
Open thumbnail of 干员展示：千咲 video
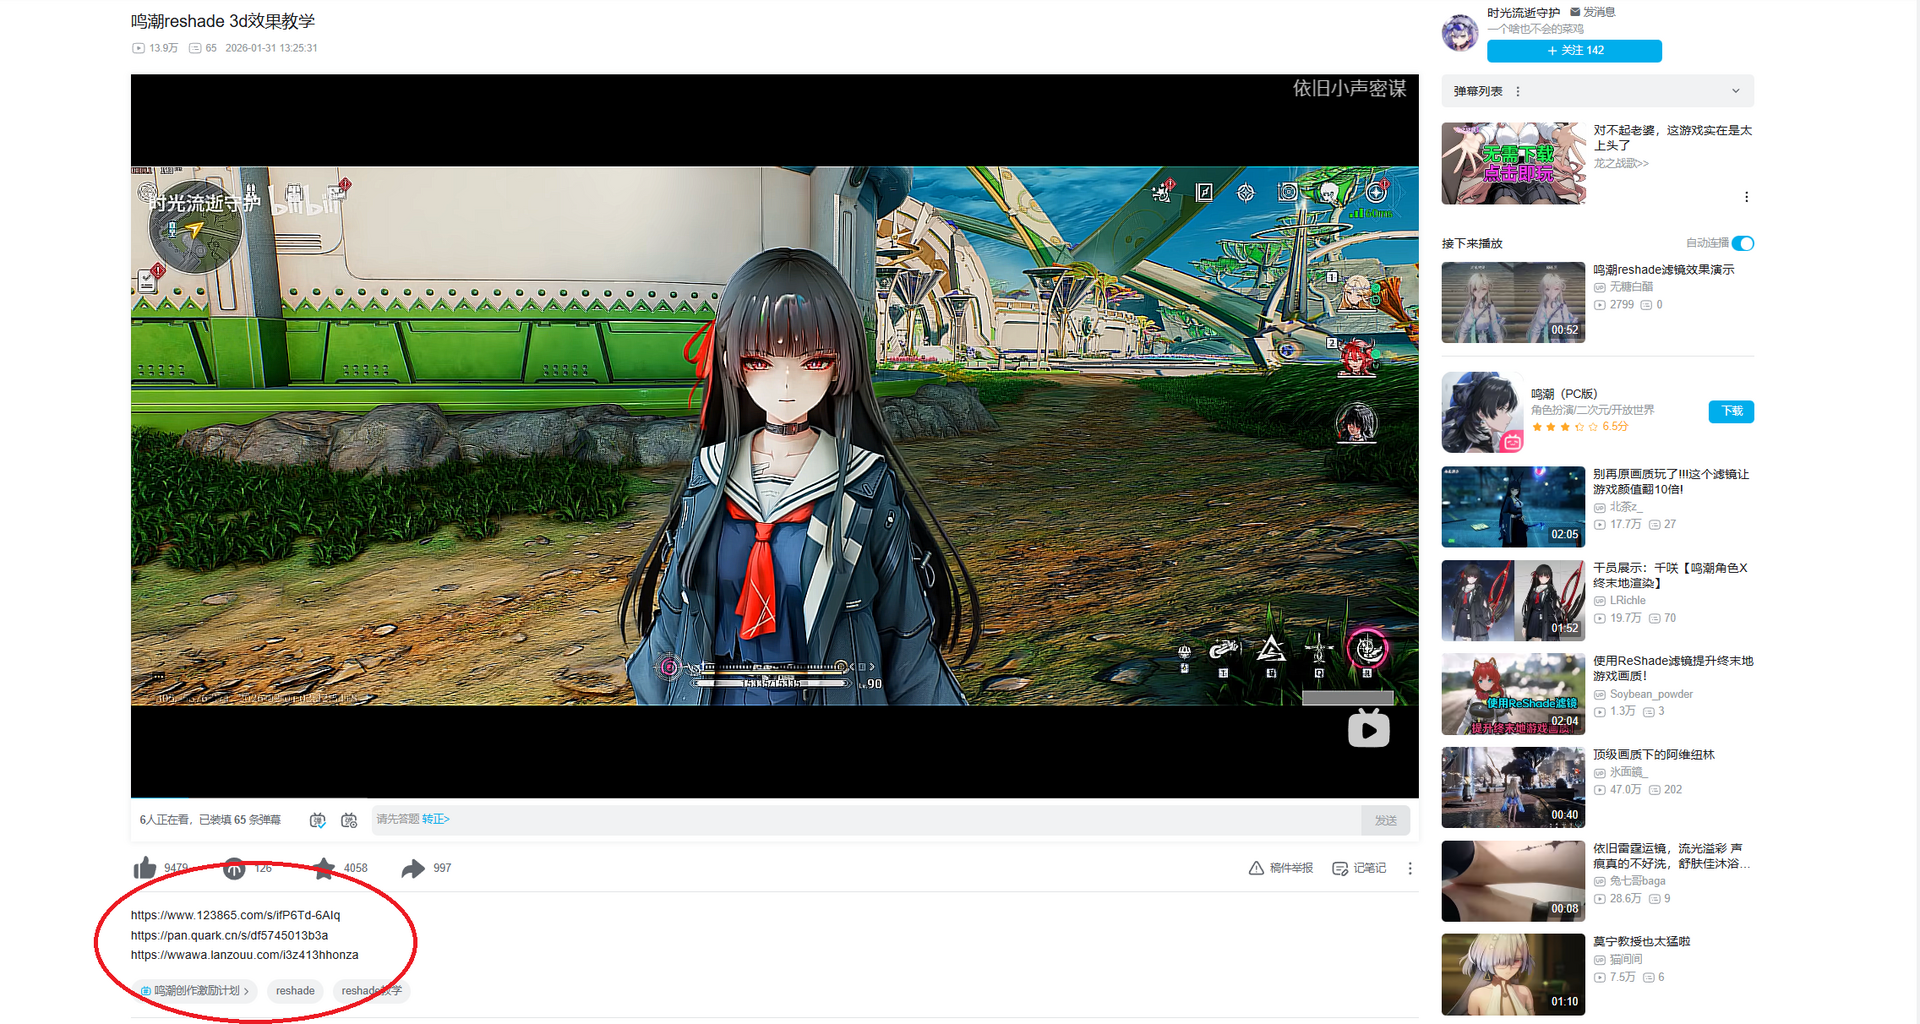coord(1513,600)
